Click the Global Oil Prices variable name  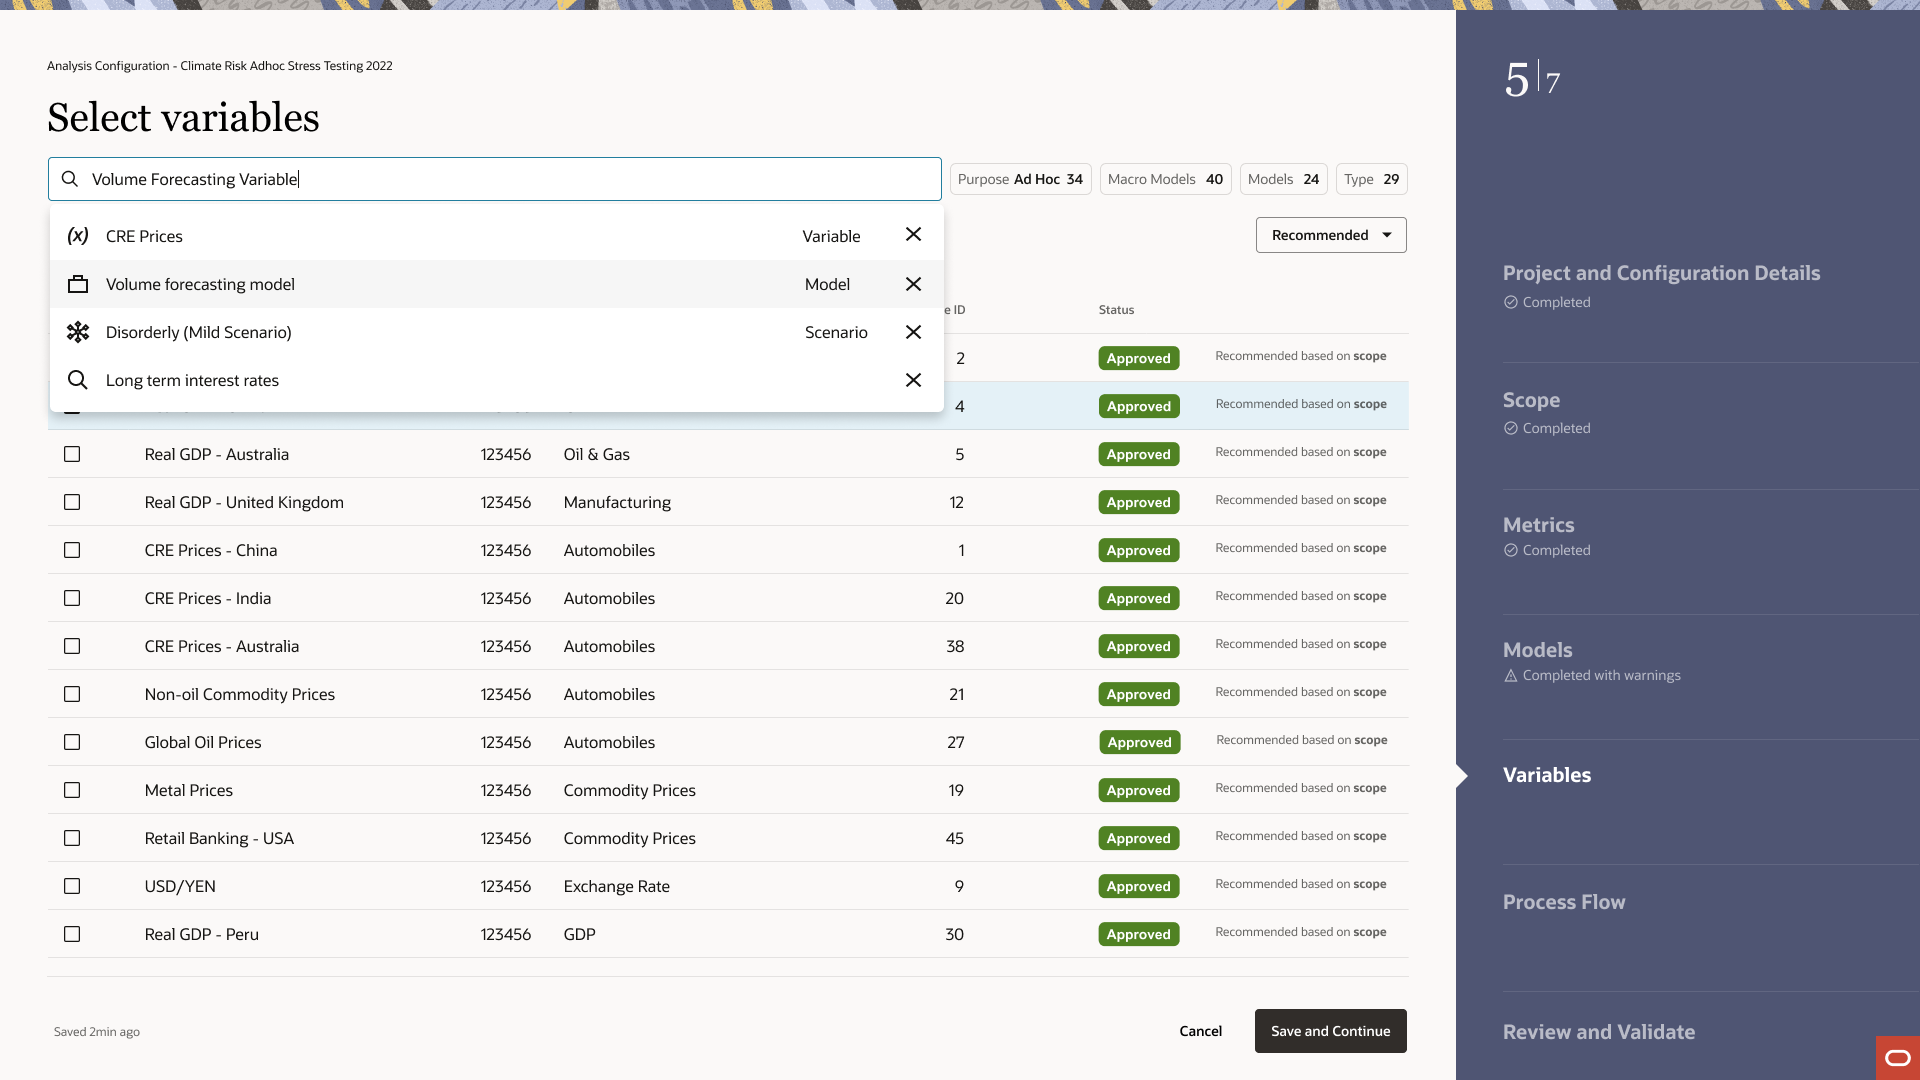[203, 742]
